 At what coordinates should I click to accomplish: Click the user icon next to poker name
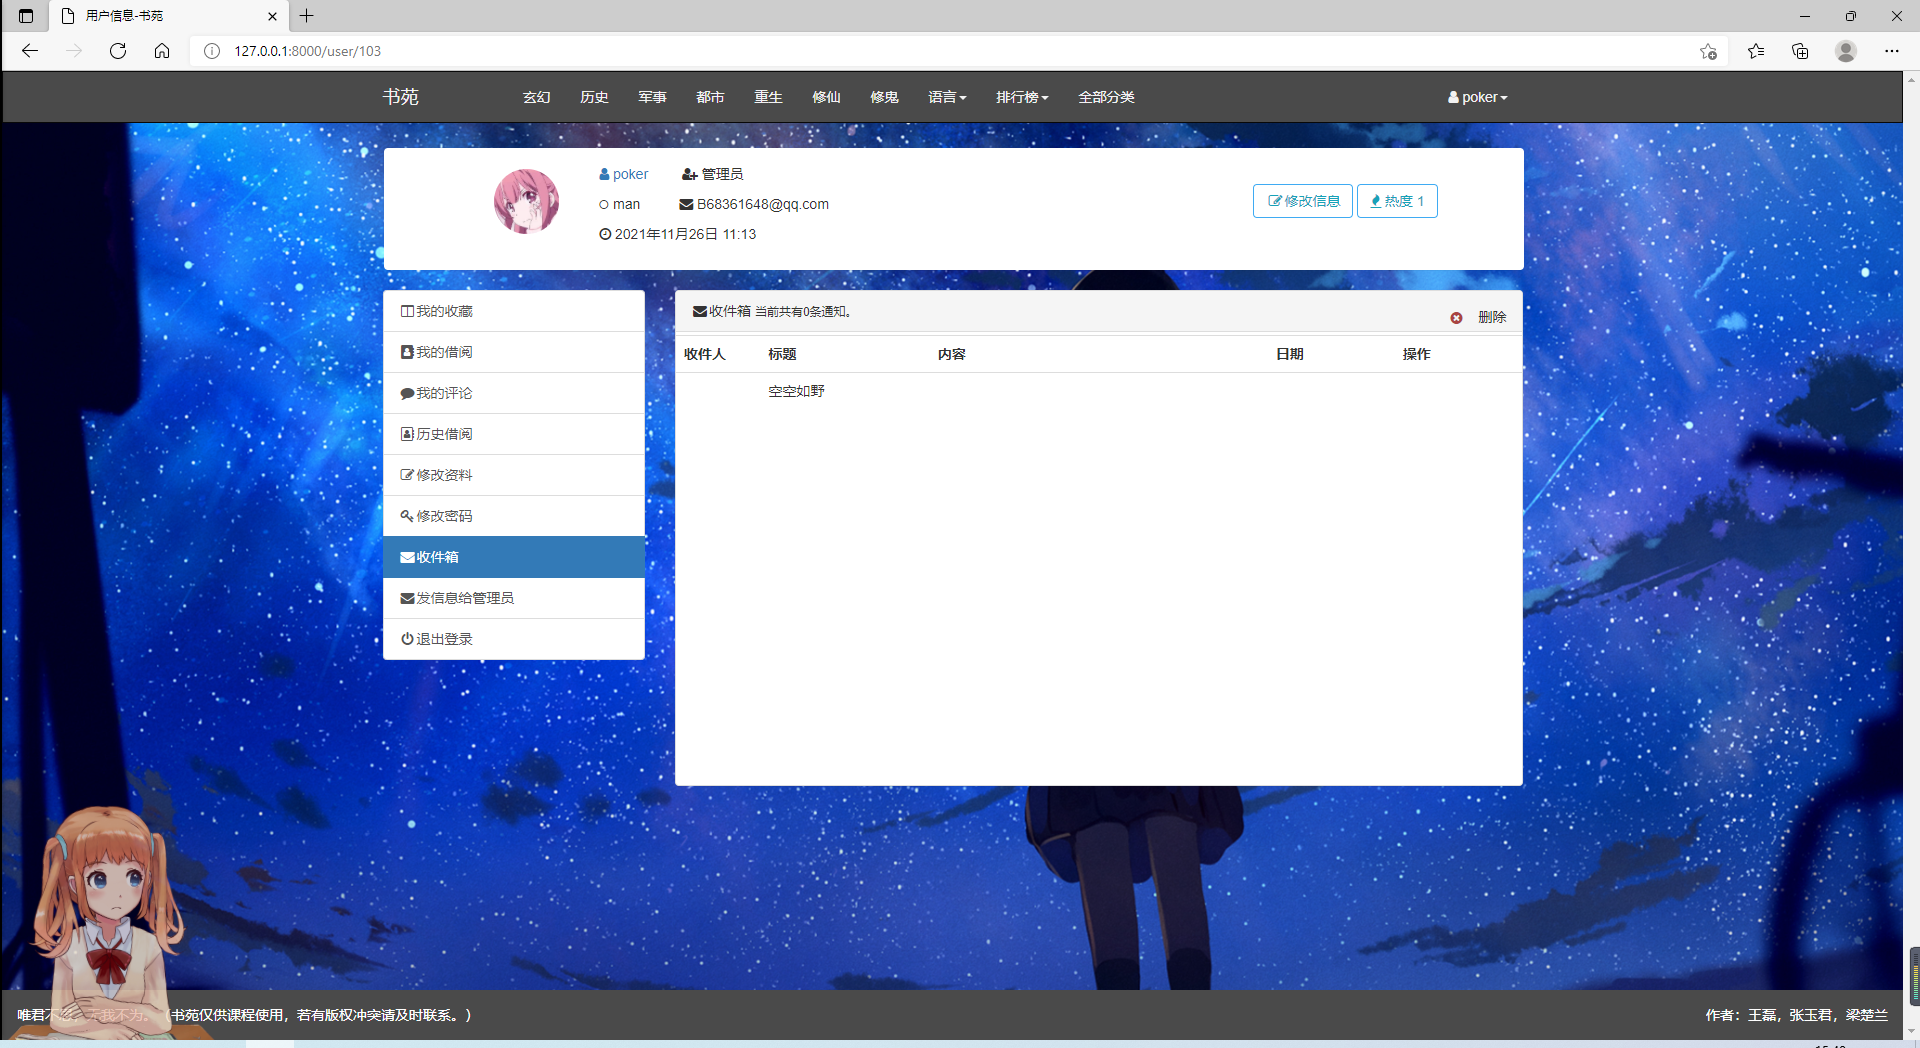click(604, 174)
